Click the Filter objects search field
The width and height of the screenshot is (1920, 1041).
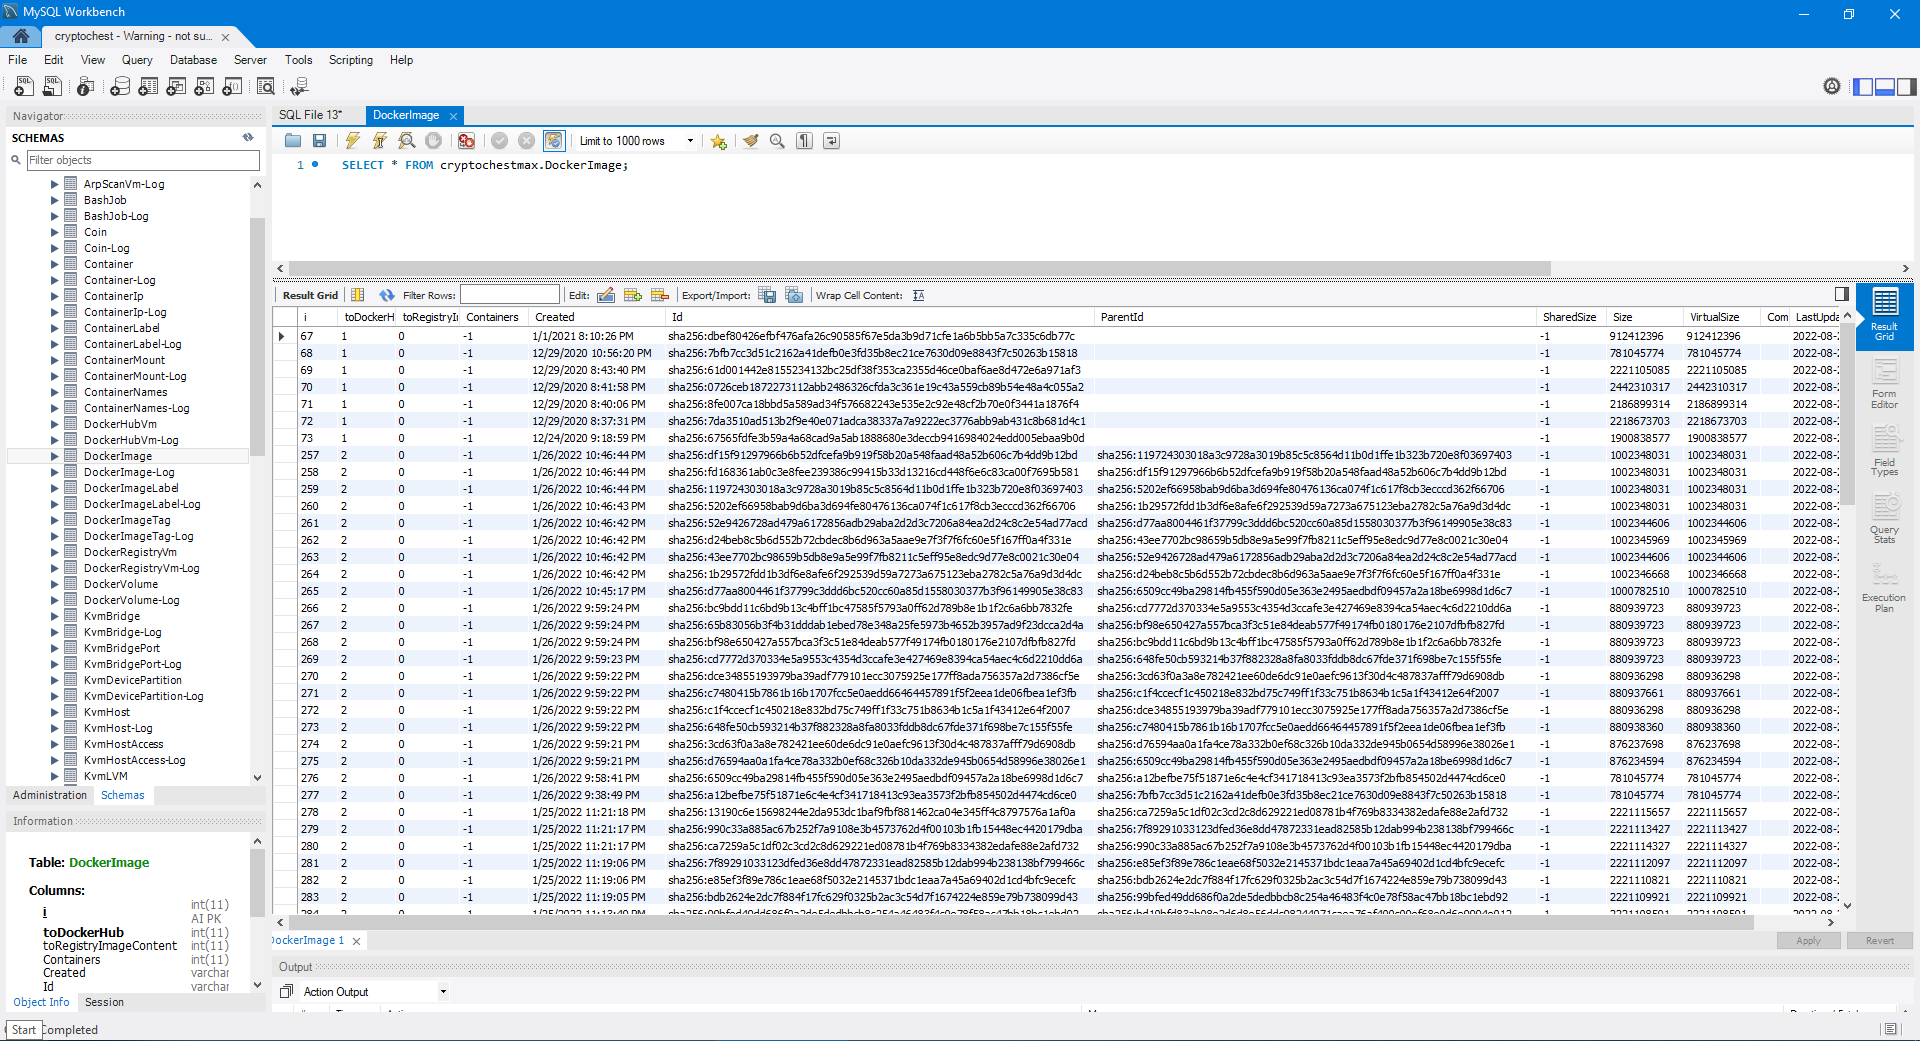click(x=143, y=160)
